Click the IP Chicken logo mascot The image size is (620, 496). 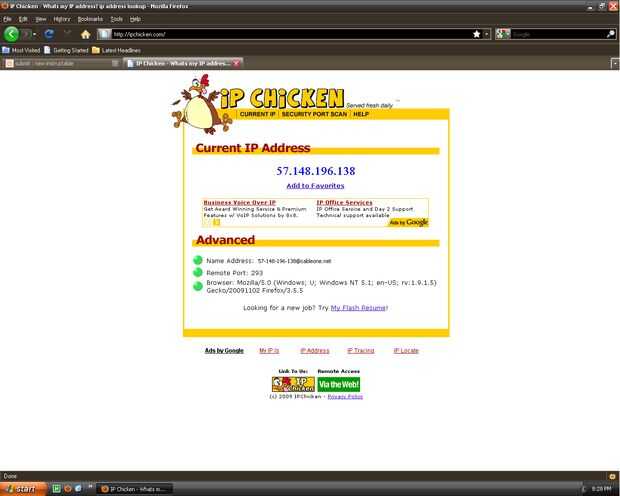click(x=200, y=105)
